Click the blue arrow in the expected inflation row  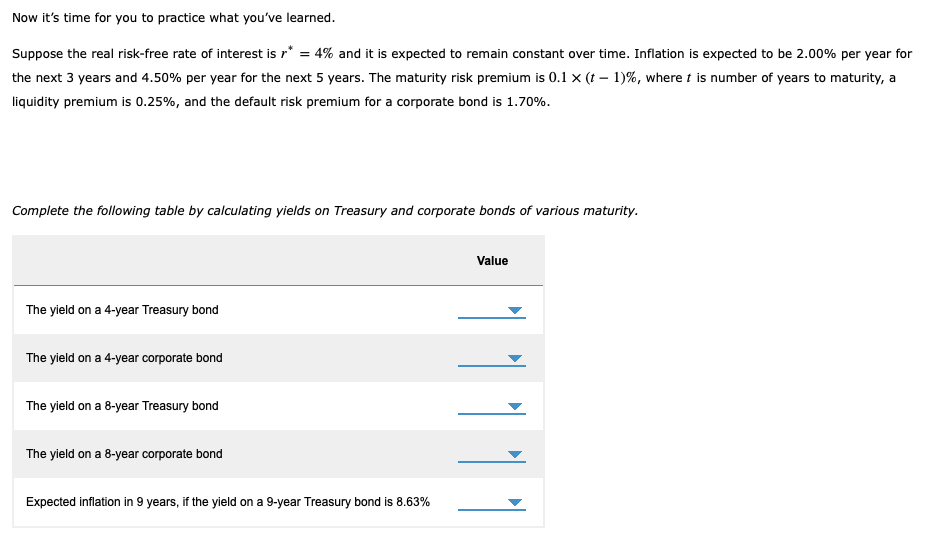[515, 503]
